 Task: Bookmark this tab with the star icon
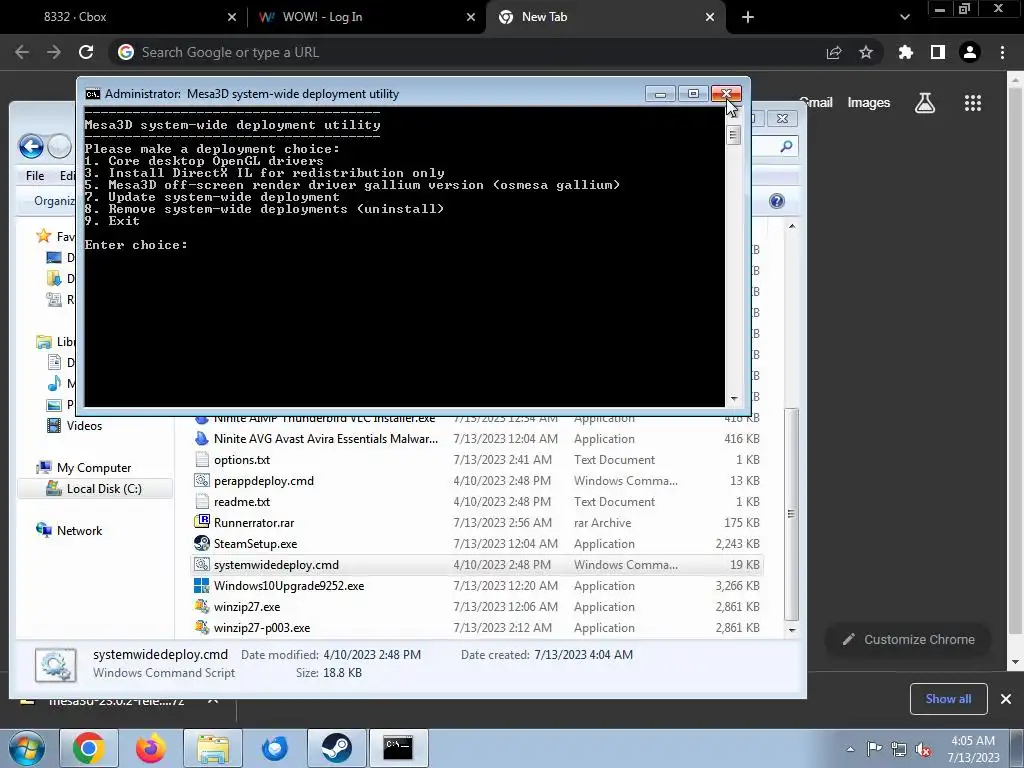pyautogui.click(x=866, y=52)
